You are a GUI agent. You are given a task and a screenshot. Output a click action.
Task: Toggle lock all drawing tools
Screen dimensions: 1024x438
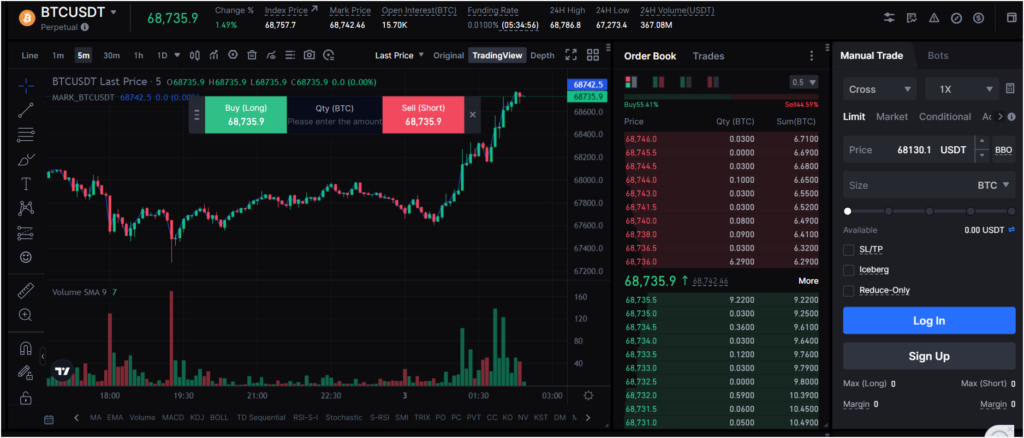26,397
